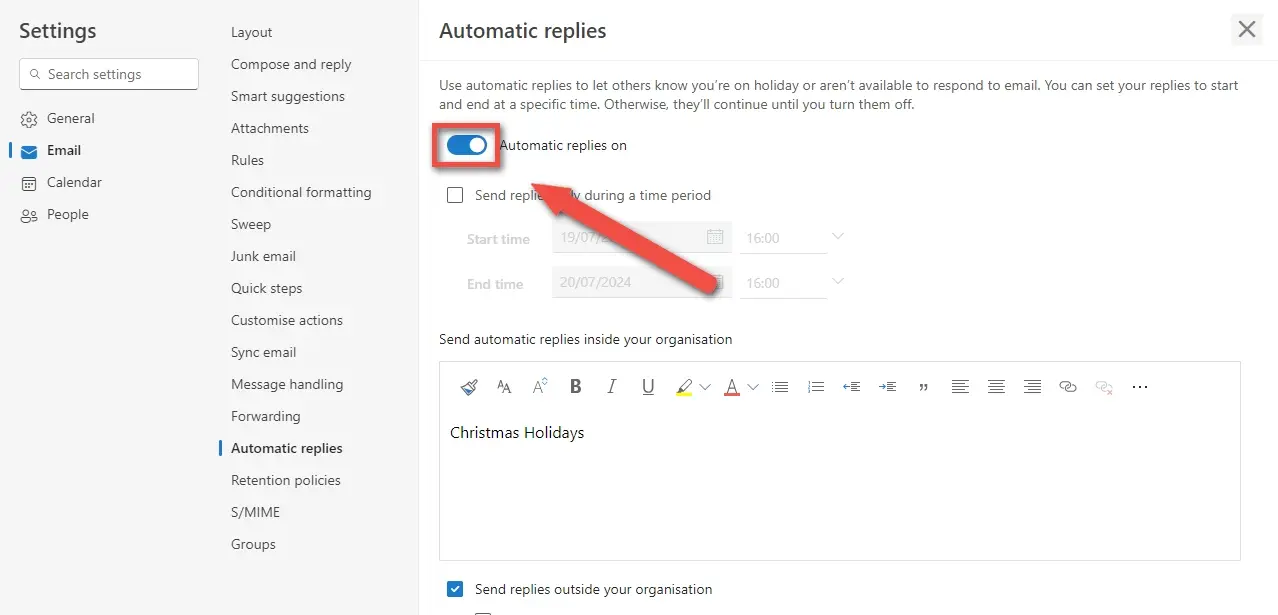1278x615 pixels.
Task: Open more formatting options ellipsis
Action: coord(1139,387)
